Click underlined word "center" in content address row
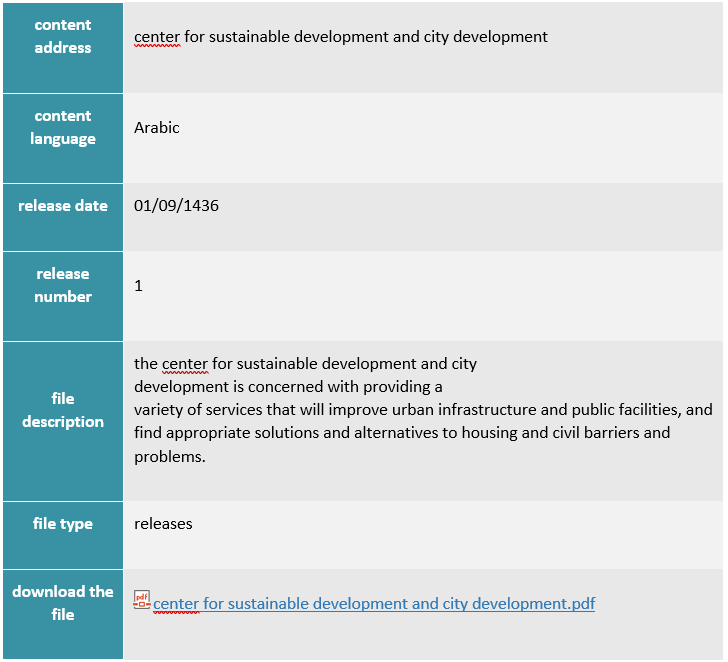728x662 pixels. (x=157, y=37)
